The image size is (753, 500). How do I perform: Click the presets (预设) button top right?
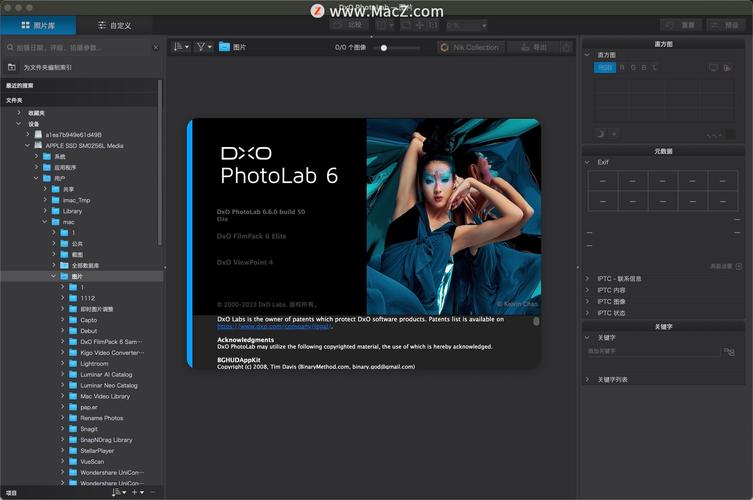coord(724,25)
